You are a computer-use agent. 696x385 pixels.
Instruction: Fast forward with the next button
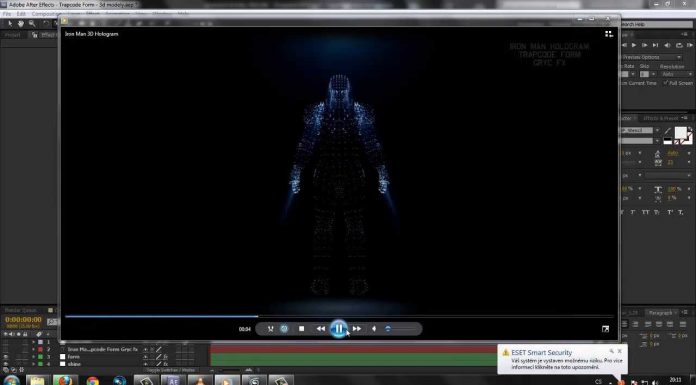click(357, 329)
